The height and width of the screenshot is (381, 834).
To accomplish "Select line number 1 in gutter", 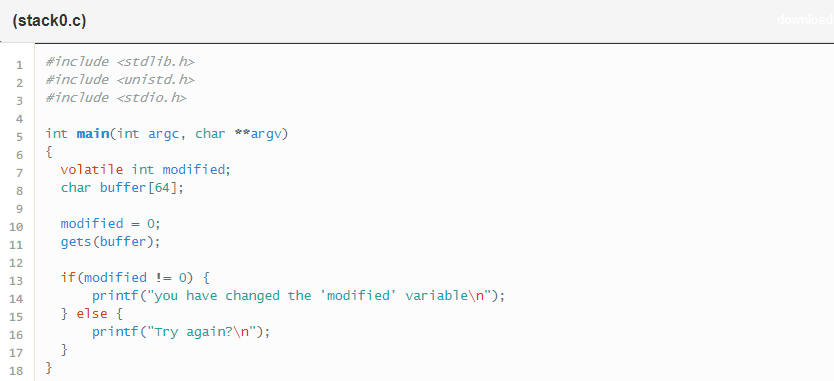I will coord(19,65).
